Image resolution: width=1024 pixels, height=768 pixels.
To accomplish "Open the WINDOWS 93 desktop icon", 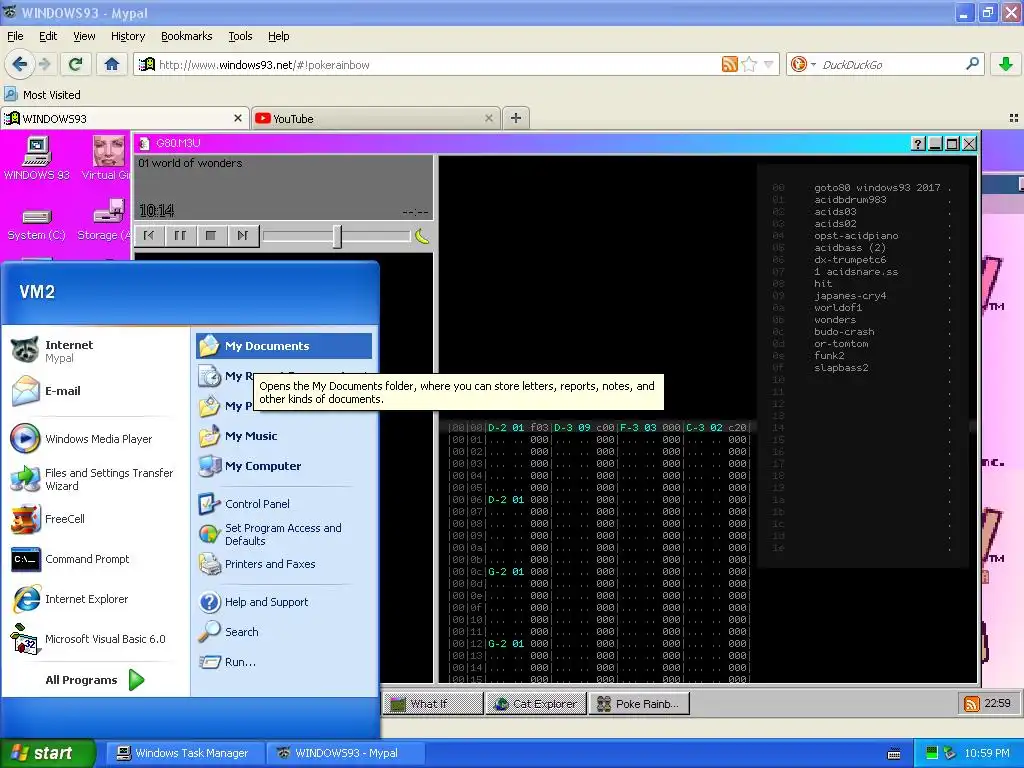I will [37, 157].
